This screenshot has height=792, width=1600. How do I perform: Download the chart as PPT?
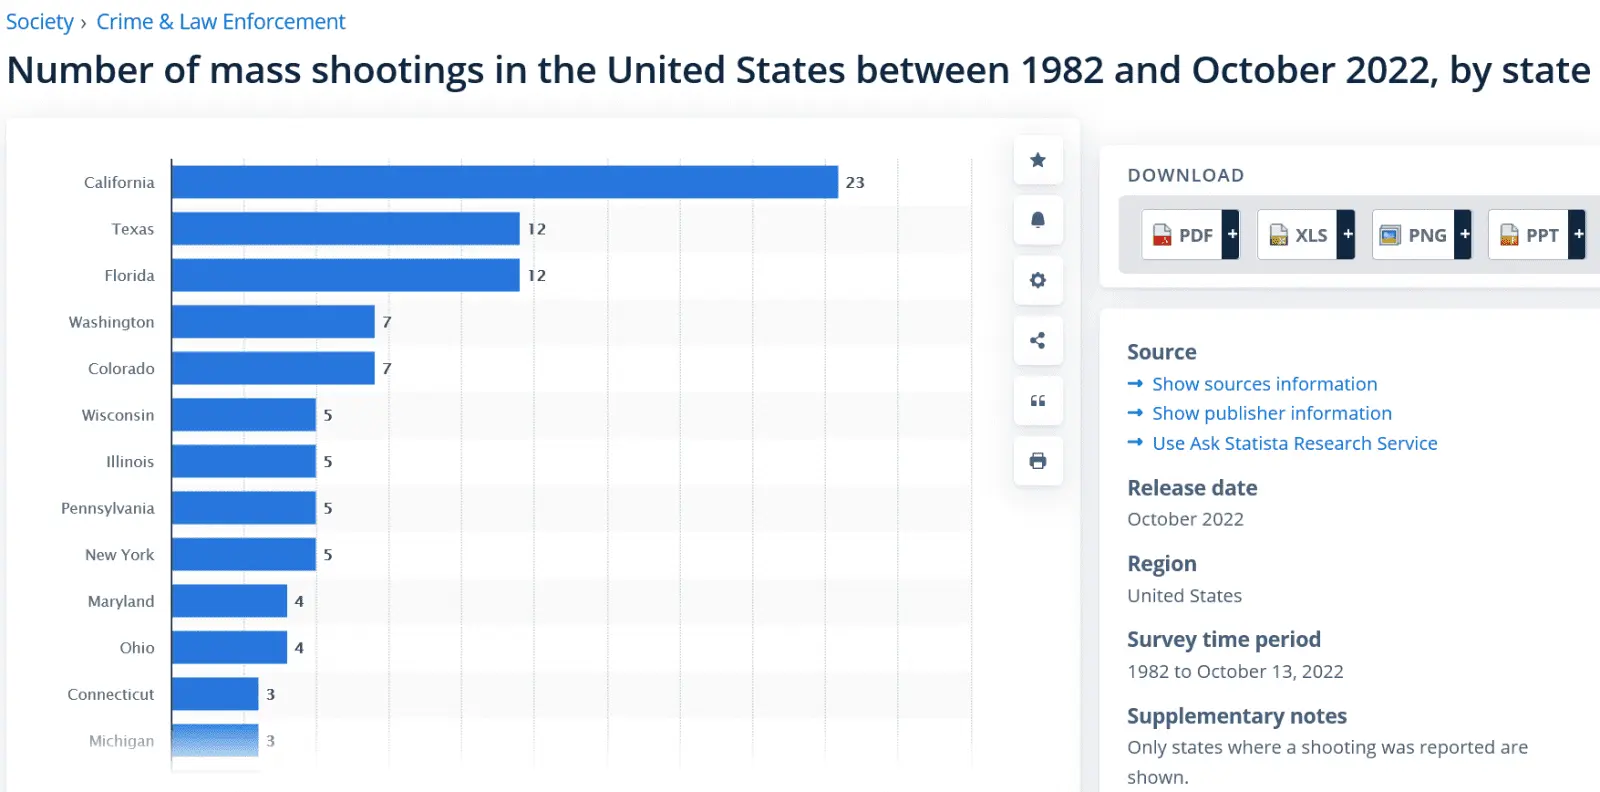click(1530, 235)
